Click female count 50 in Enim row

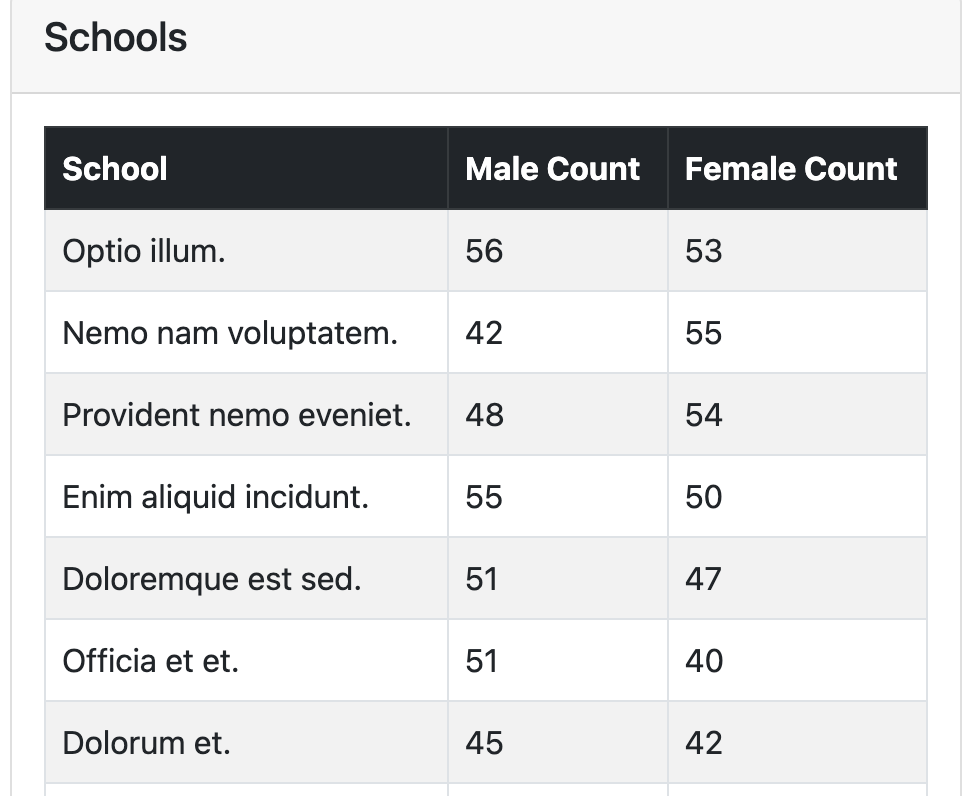pyautogui.click(x=704, y=497)
